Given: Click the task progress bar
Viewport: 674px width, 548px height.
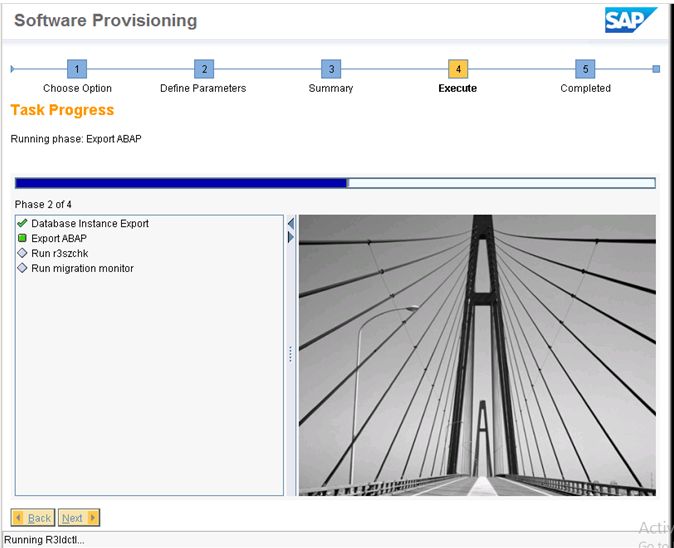Looking at the screenshot, I should tap(335, 183).
